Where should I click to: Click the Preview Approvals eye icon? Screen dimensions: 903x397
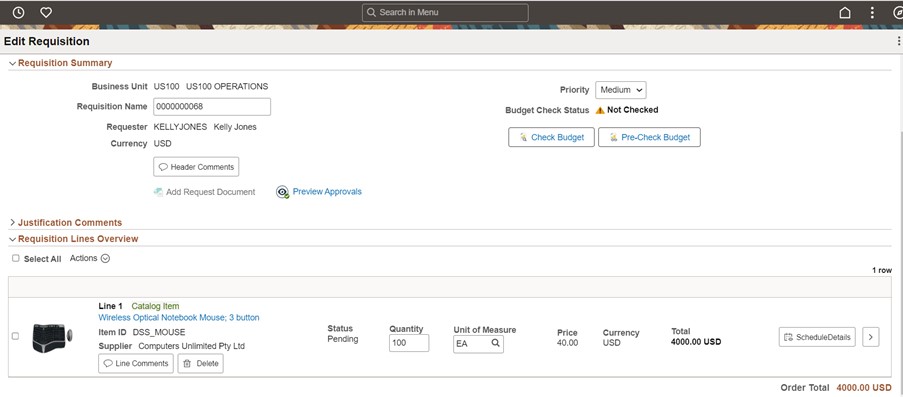[x=282, y=192]
